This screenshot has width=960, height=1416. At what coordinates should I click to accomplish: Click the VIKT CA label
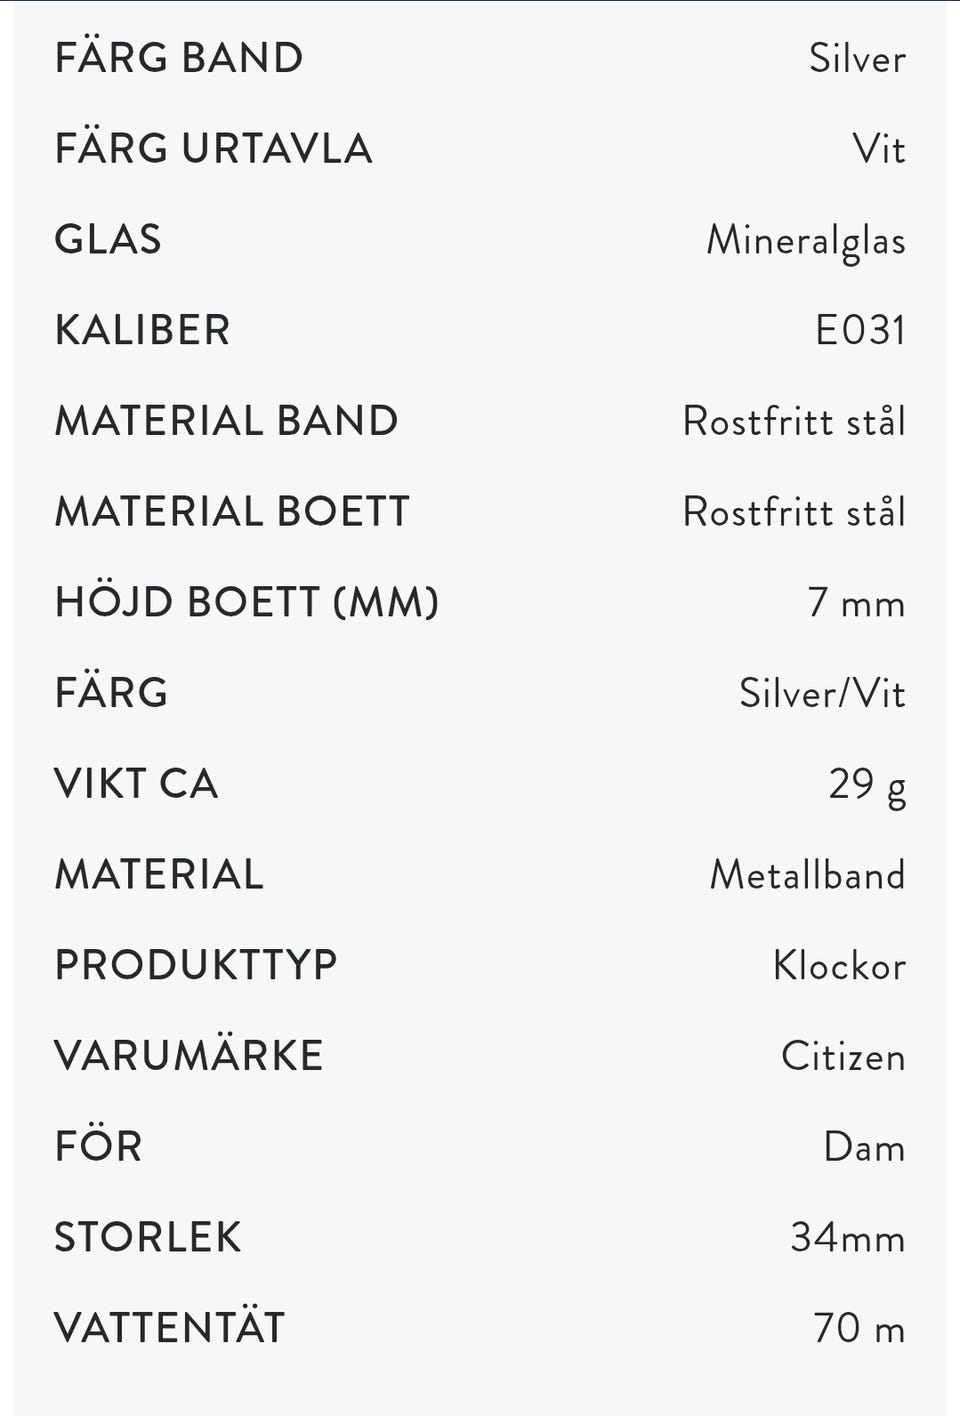(136, 784)
